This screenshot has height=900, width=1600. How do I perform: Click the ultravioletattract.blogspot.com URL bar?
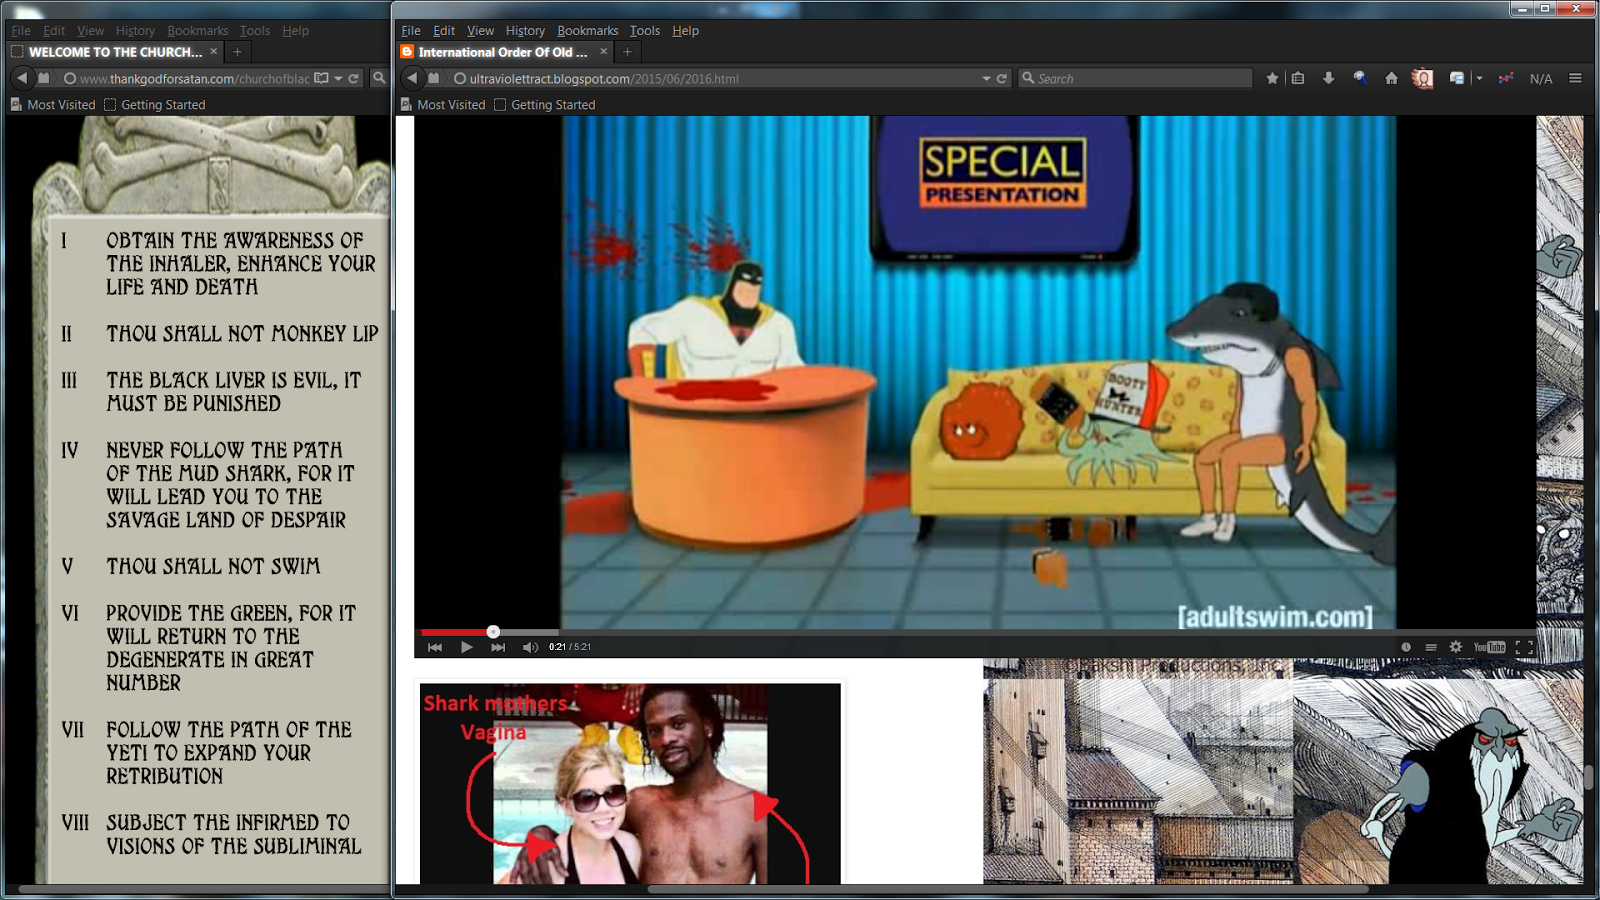coord(713,78)
